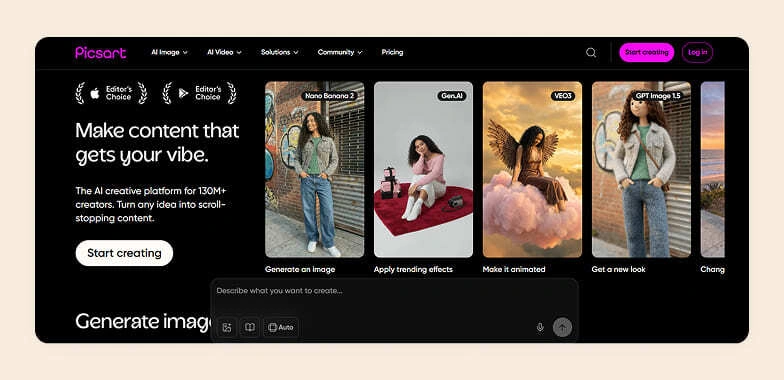Go to the Pricing page
This screenshot has width=784, height=380.
tap(392, 52)
